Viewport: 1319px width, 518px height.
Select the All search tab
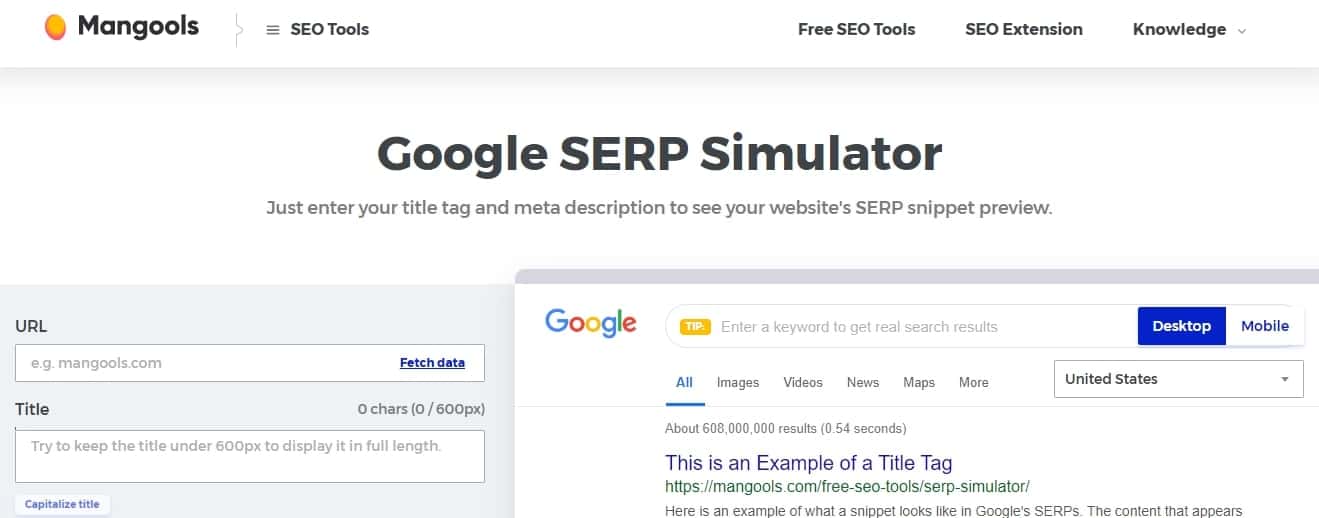[x=684, y=382]
